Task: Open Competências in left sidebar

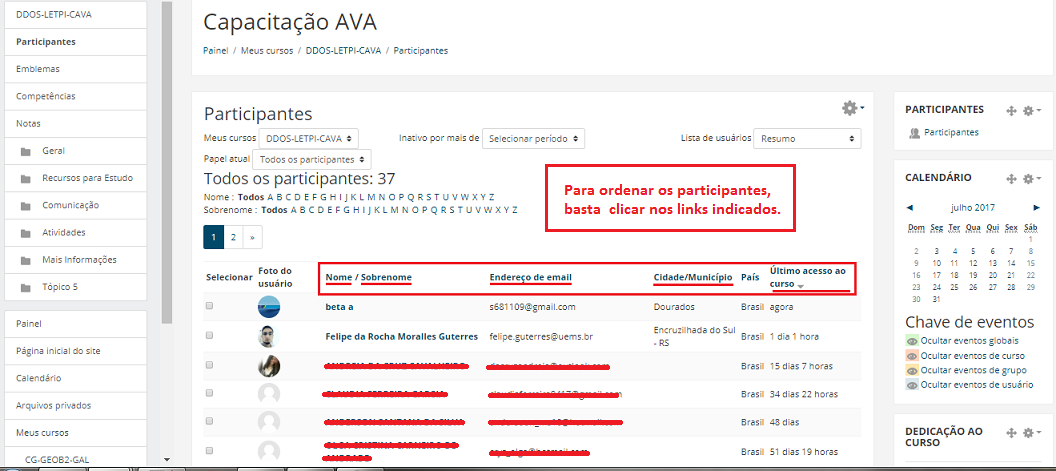Action: tap(75, 96)
